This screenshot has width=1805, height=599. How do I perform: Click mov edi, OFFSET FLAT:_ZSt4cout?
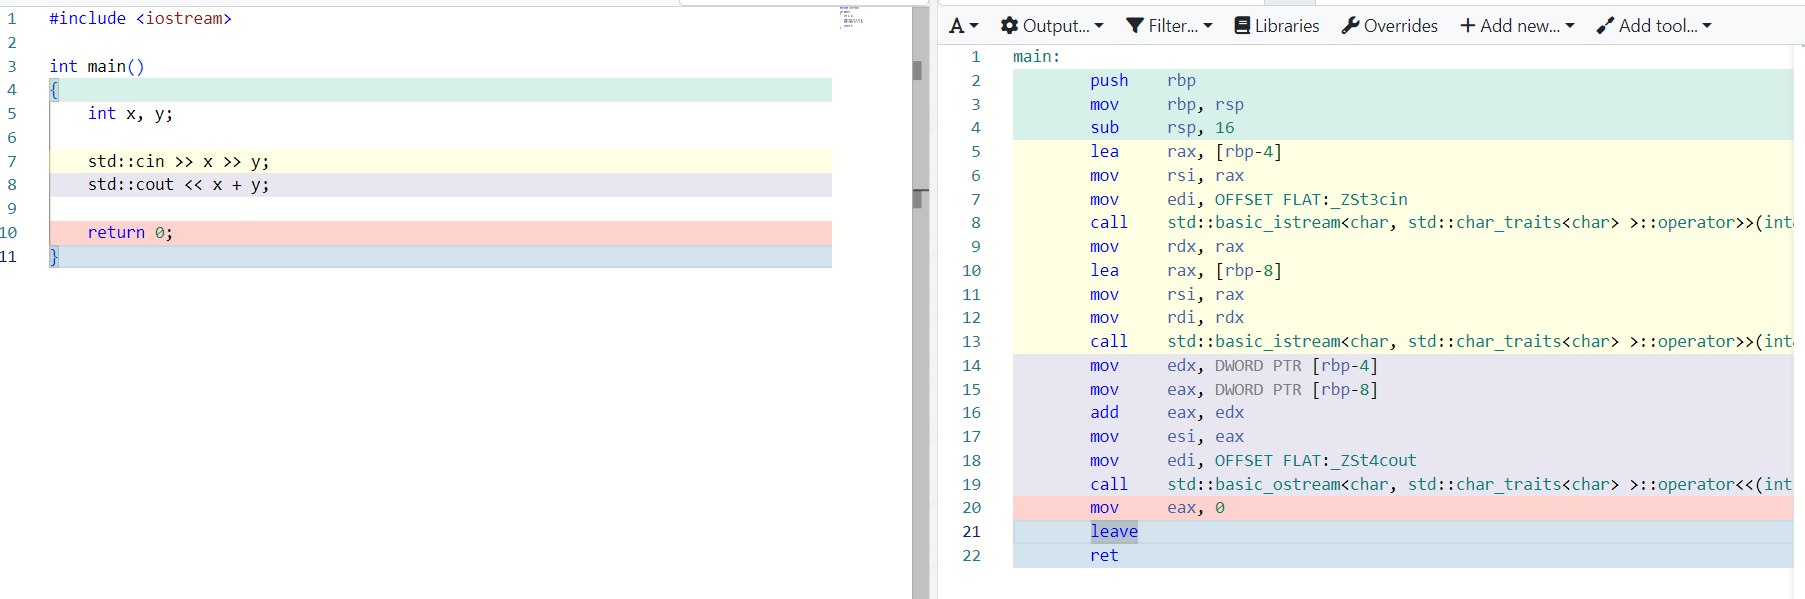pos(1253,461)
